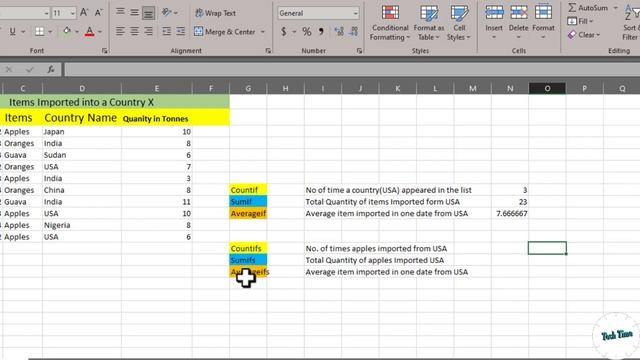Click AutoSum
The height and width of the screenshot is (360, 640).
[588, 8]
